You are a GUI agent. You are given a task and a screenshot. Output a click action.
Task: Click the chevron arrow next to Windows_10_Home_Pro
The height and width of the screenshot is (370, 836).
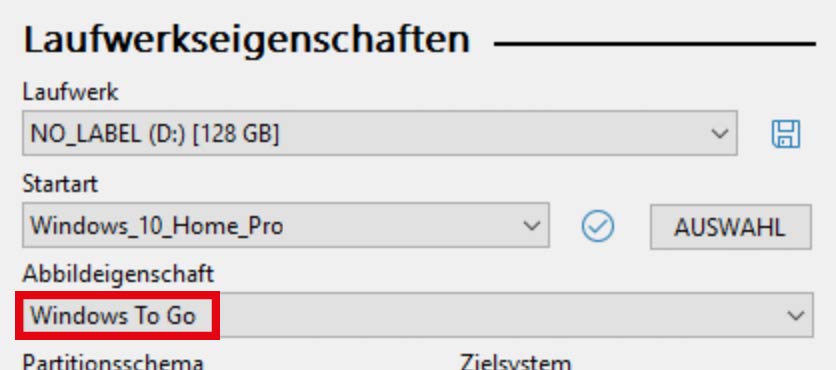[x=532, y=226]
